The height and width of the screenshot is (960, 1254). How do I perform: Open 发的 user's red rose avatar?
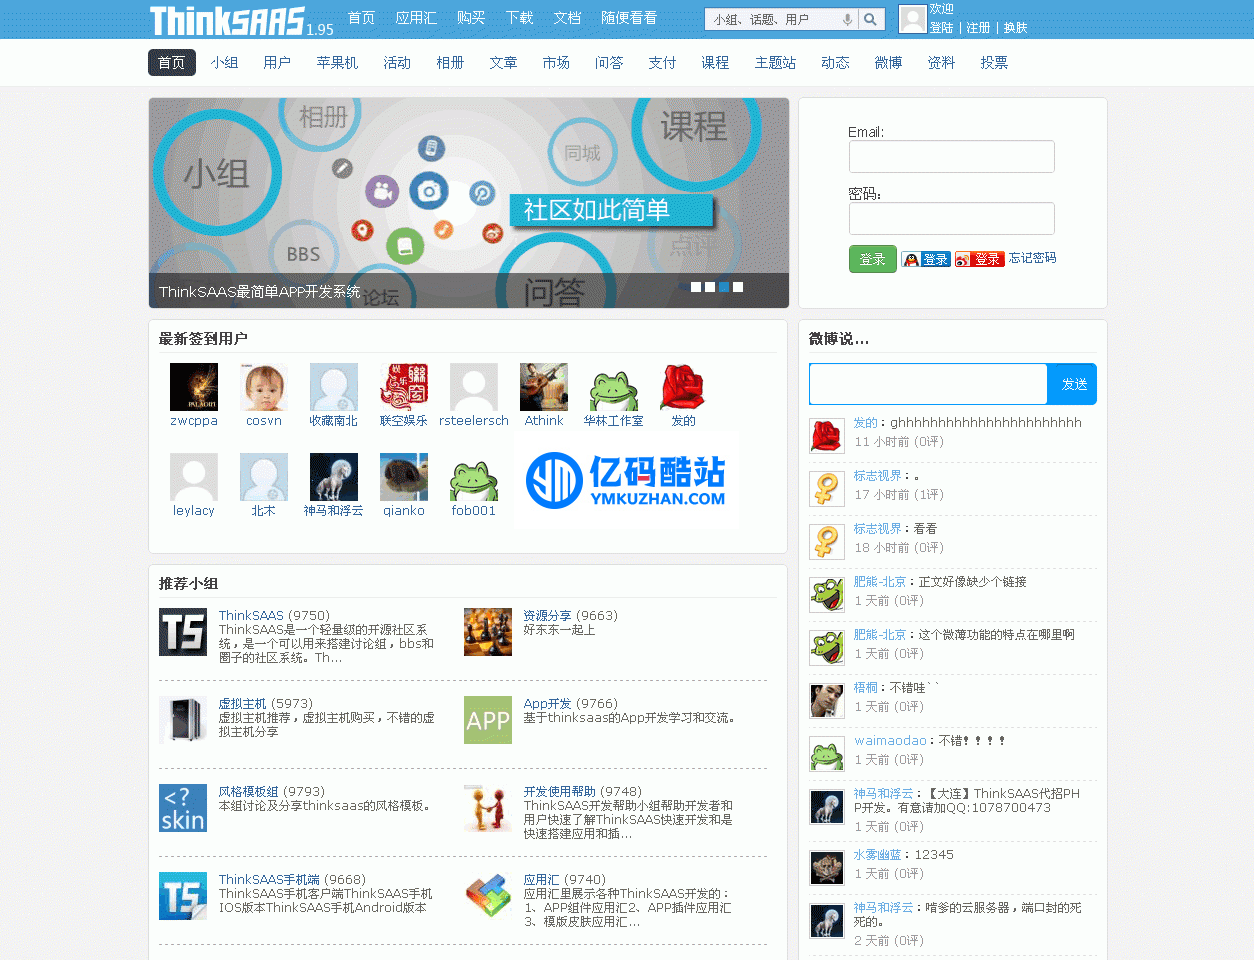[x=684, y=387]
